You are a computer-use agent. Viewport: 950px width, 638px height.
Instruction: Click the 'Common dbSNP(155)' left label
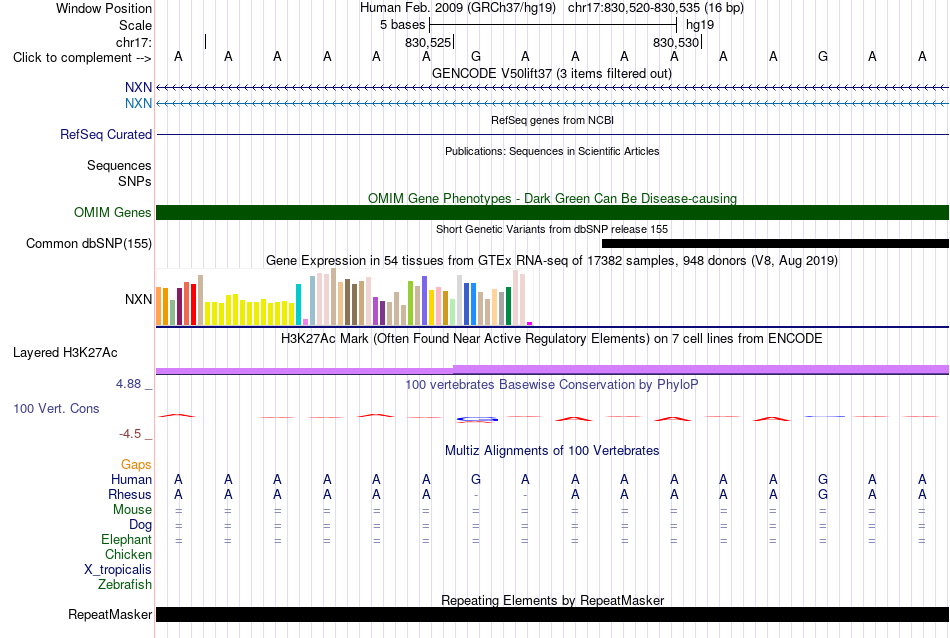click(x=89, y=244)
